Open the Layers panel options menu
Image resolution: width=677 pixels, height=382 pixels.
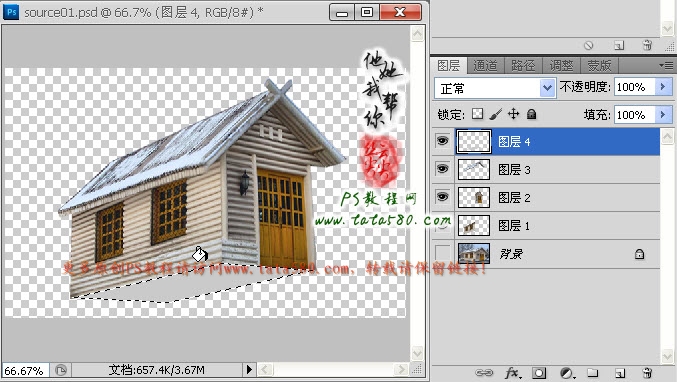coord(667,66)
